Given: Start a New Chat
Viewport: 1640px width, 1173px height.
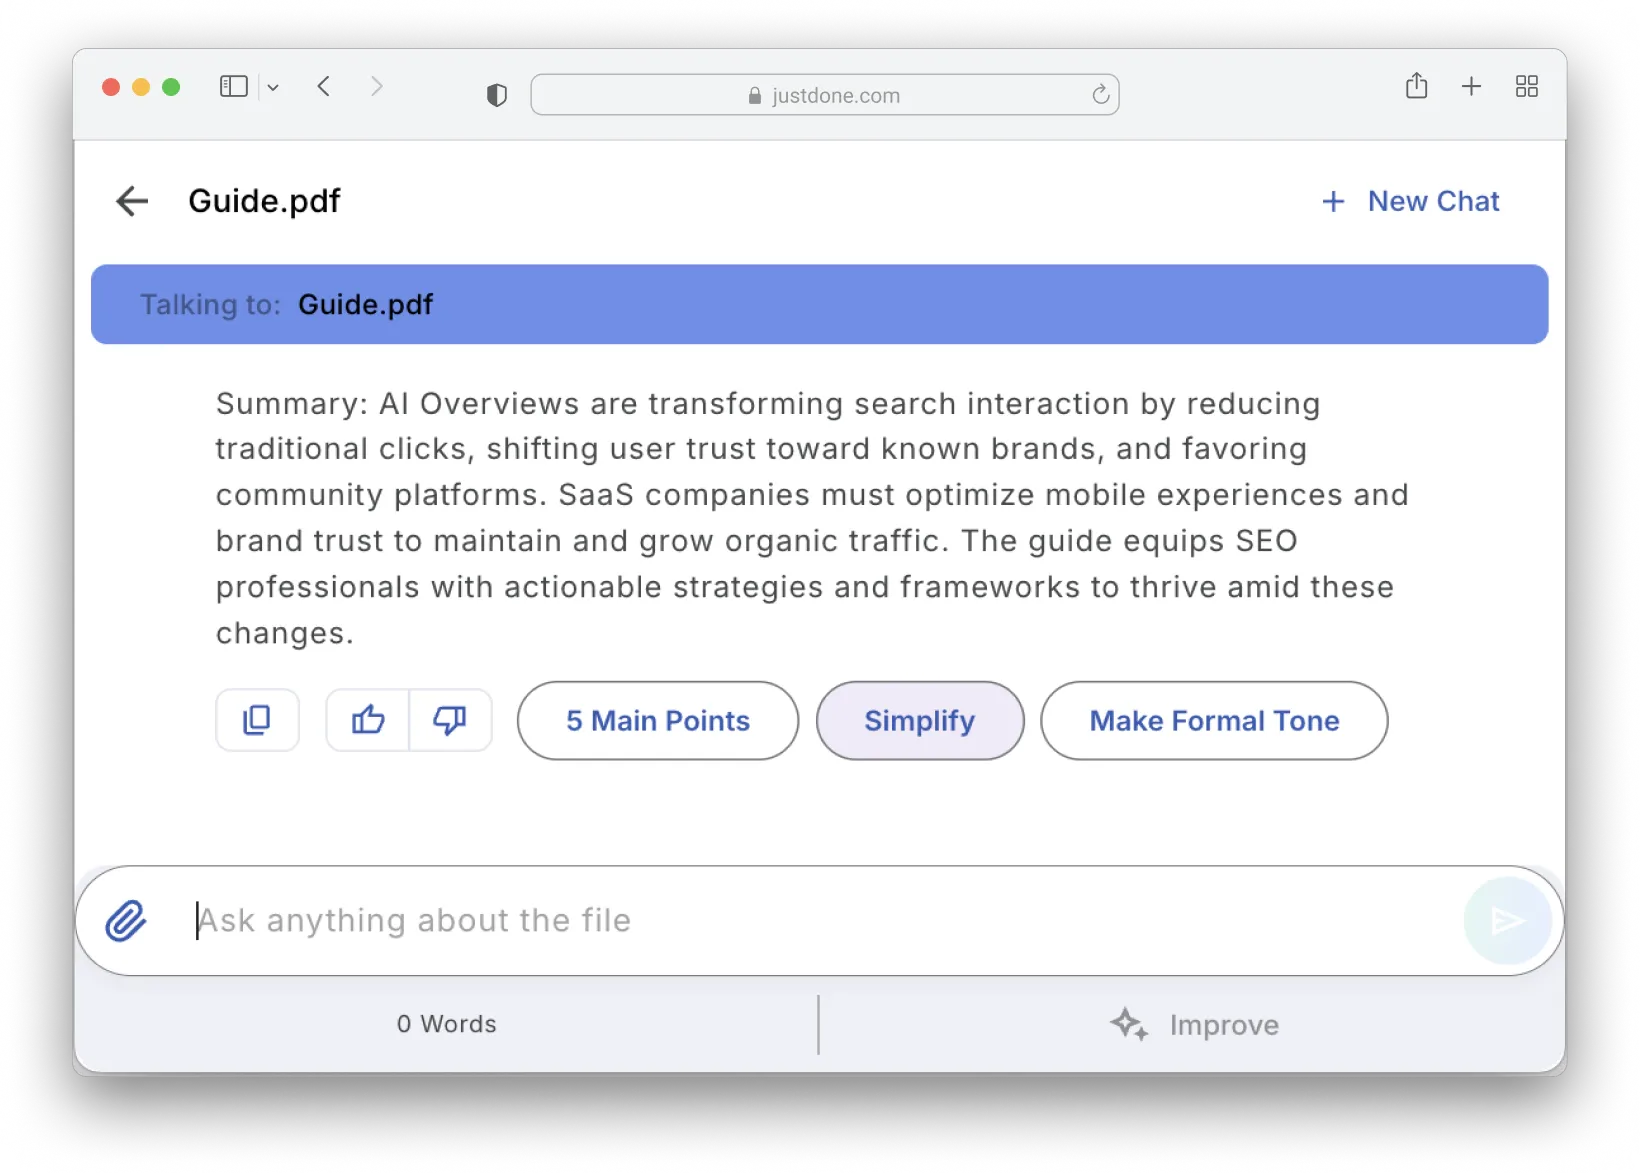Looking at the screenshot, I should pyautogui.click(x=1411, y=201).
